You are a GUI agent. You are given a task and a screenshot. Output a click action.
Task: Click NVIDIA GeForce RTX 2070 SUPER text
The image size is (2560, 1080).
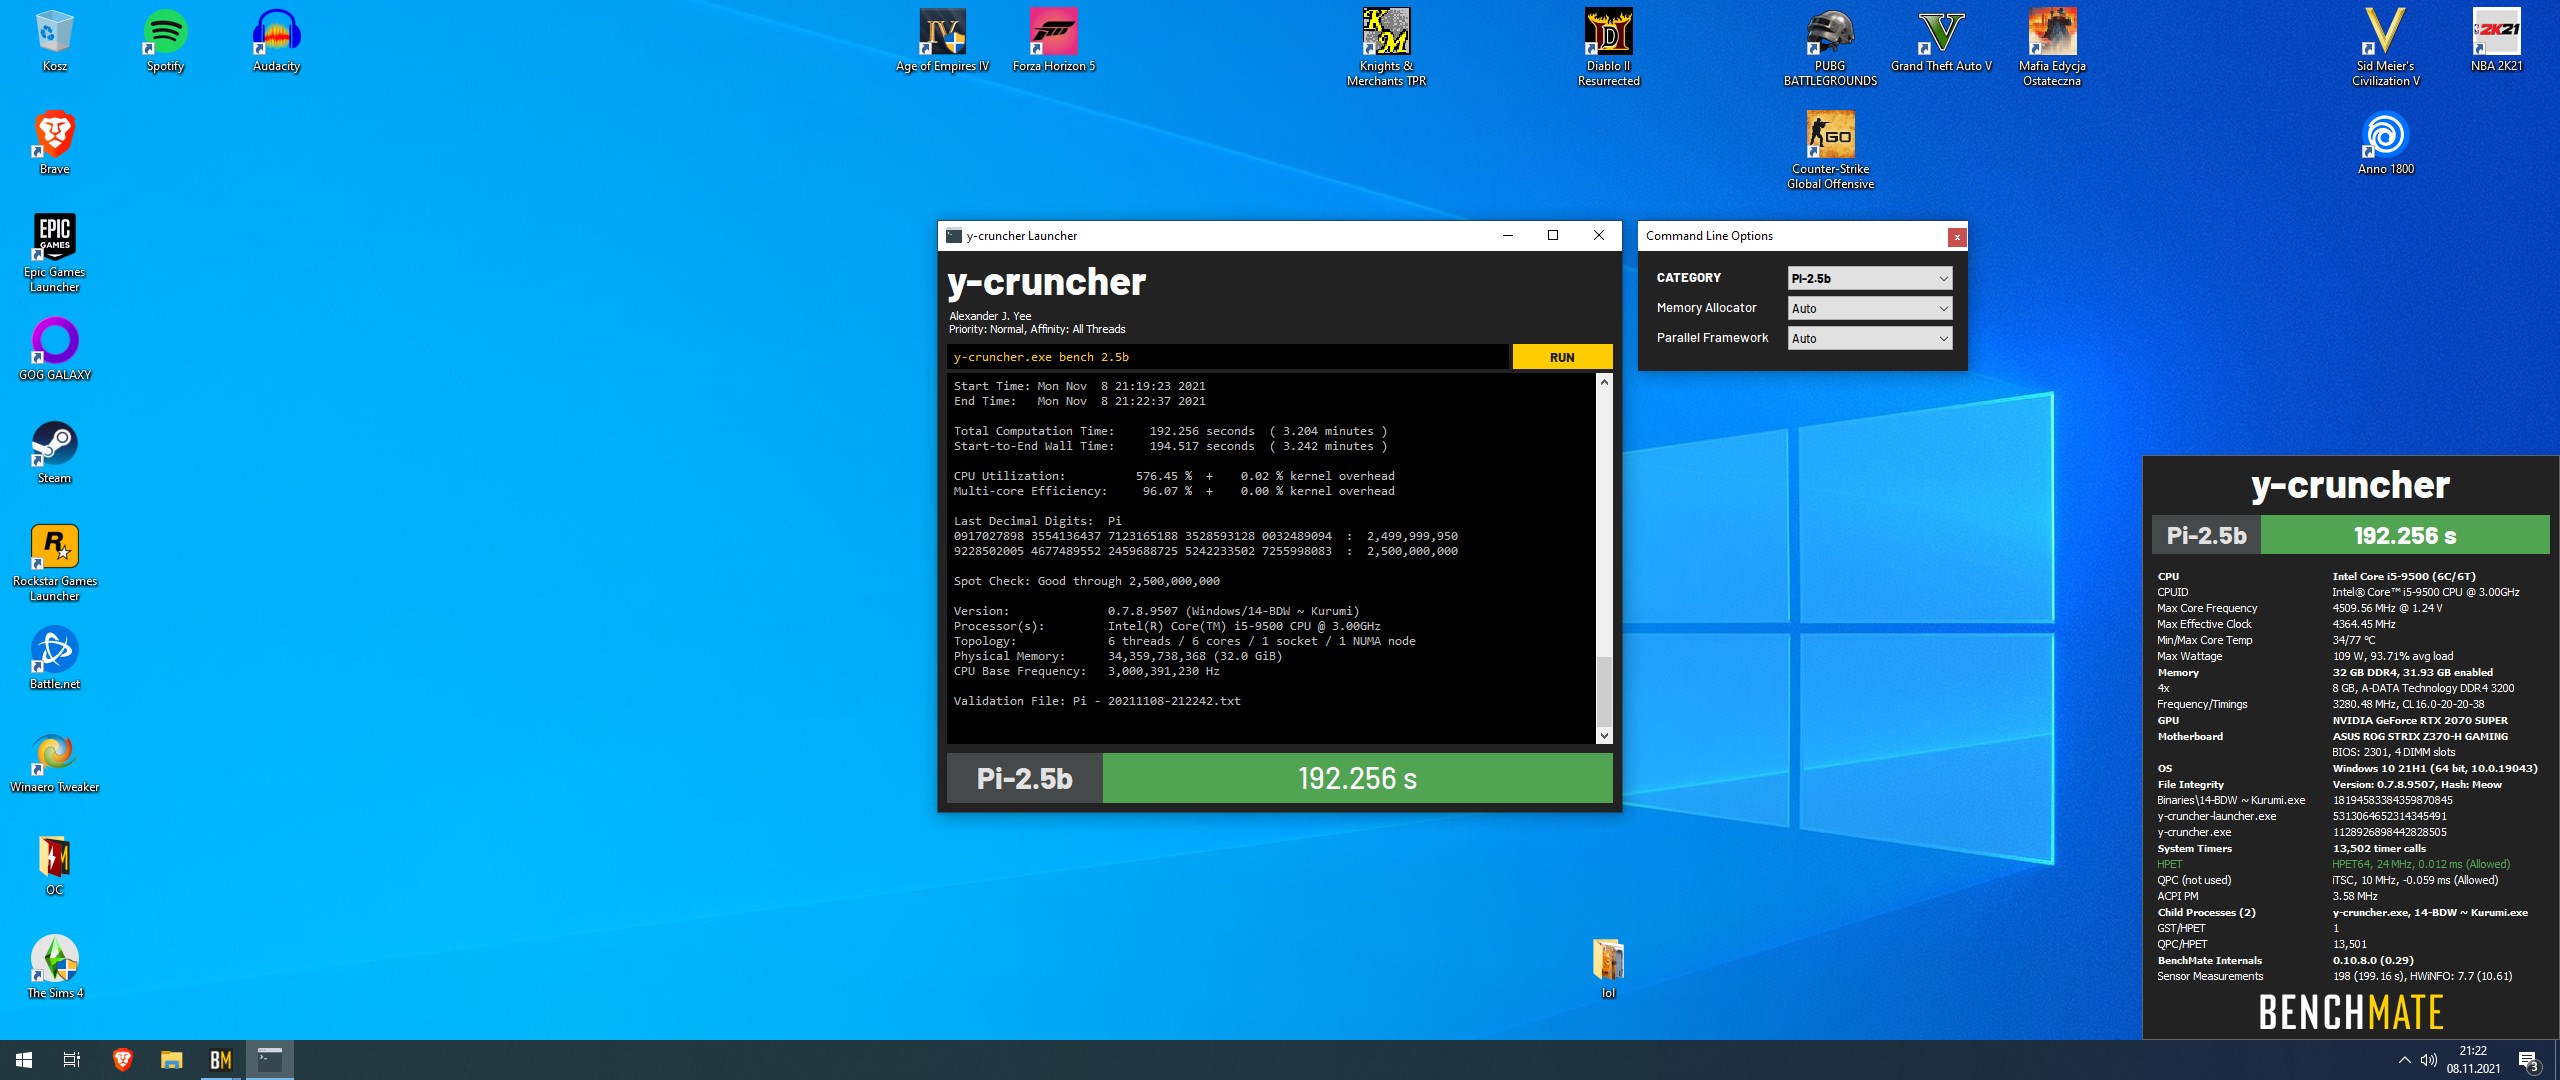pos(2420,720)
